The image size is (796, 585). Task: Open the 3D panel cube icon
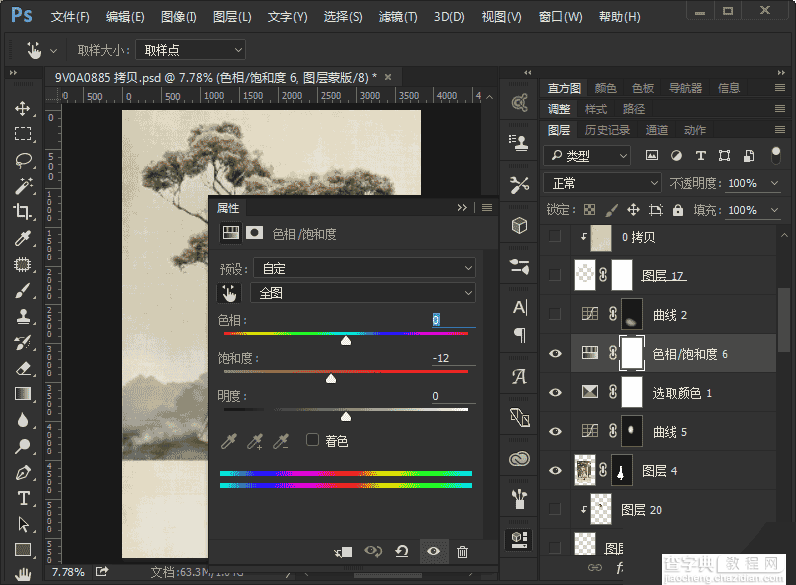pyautogui.click(x=519, y=225)
